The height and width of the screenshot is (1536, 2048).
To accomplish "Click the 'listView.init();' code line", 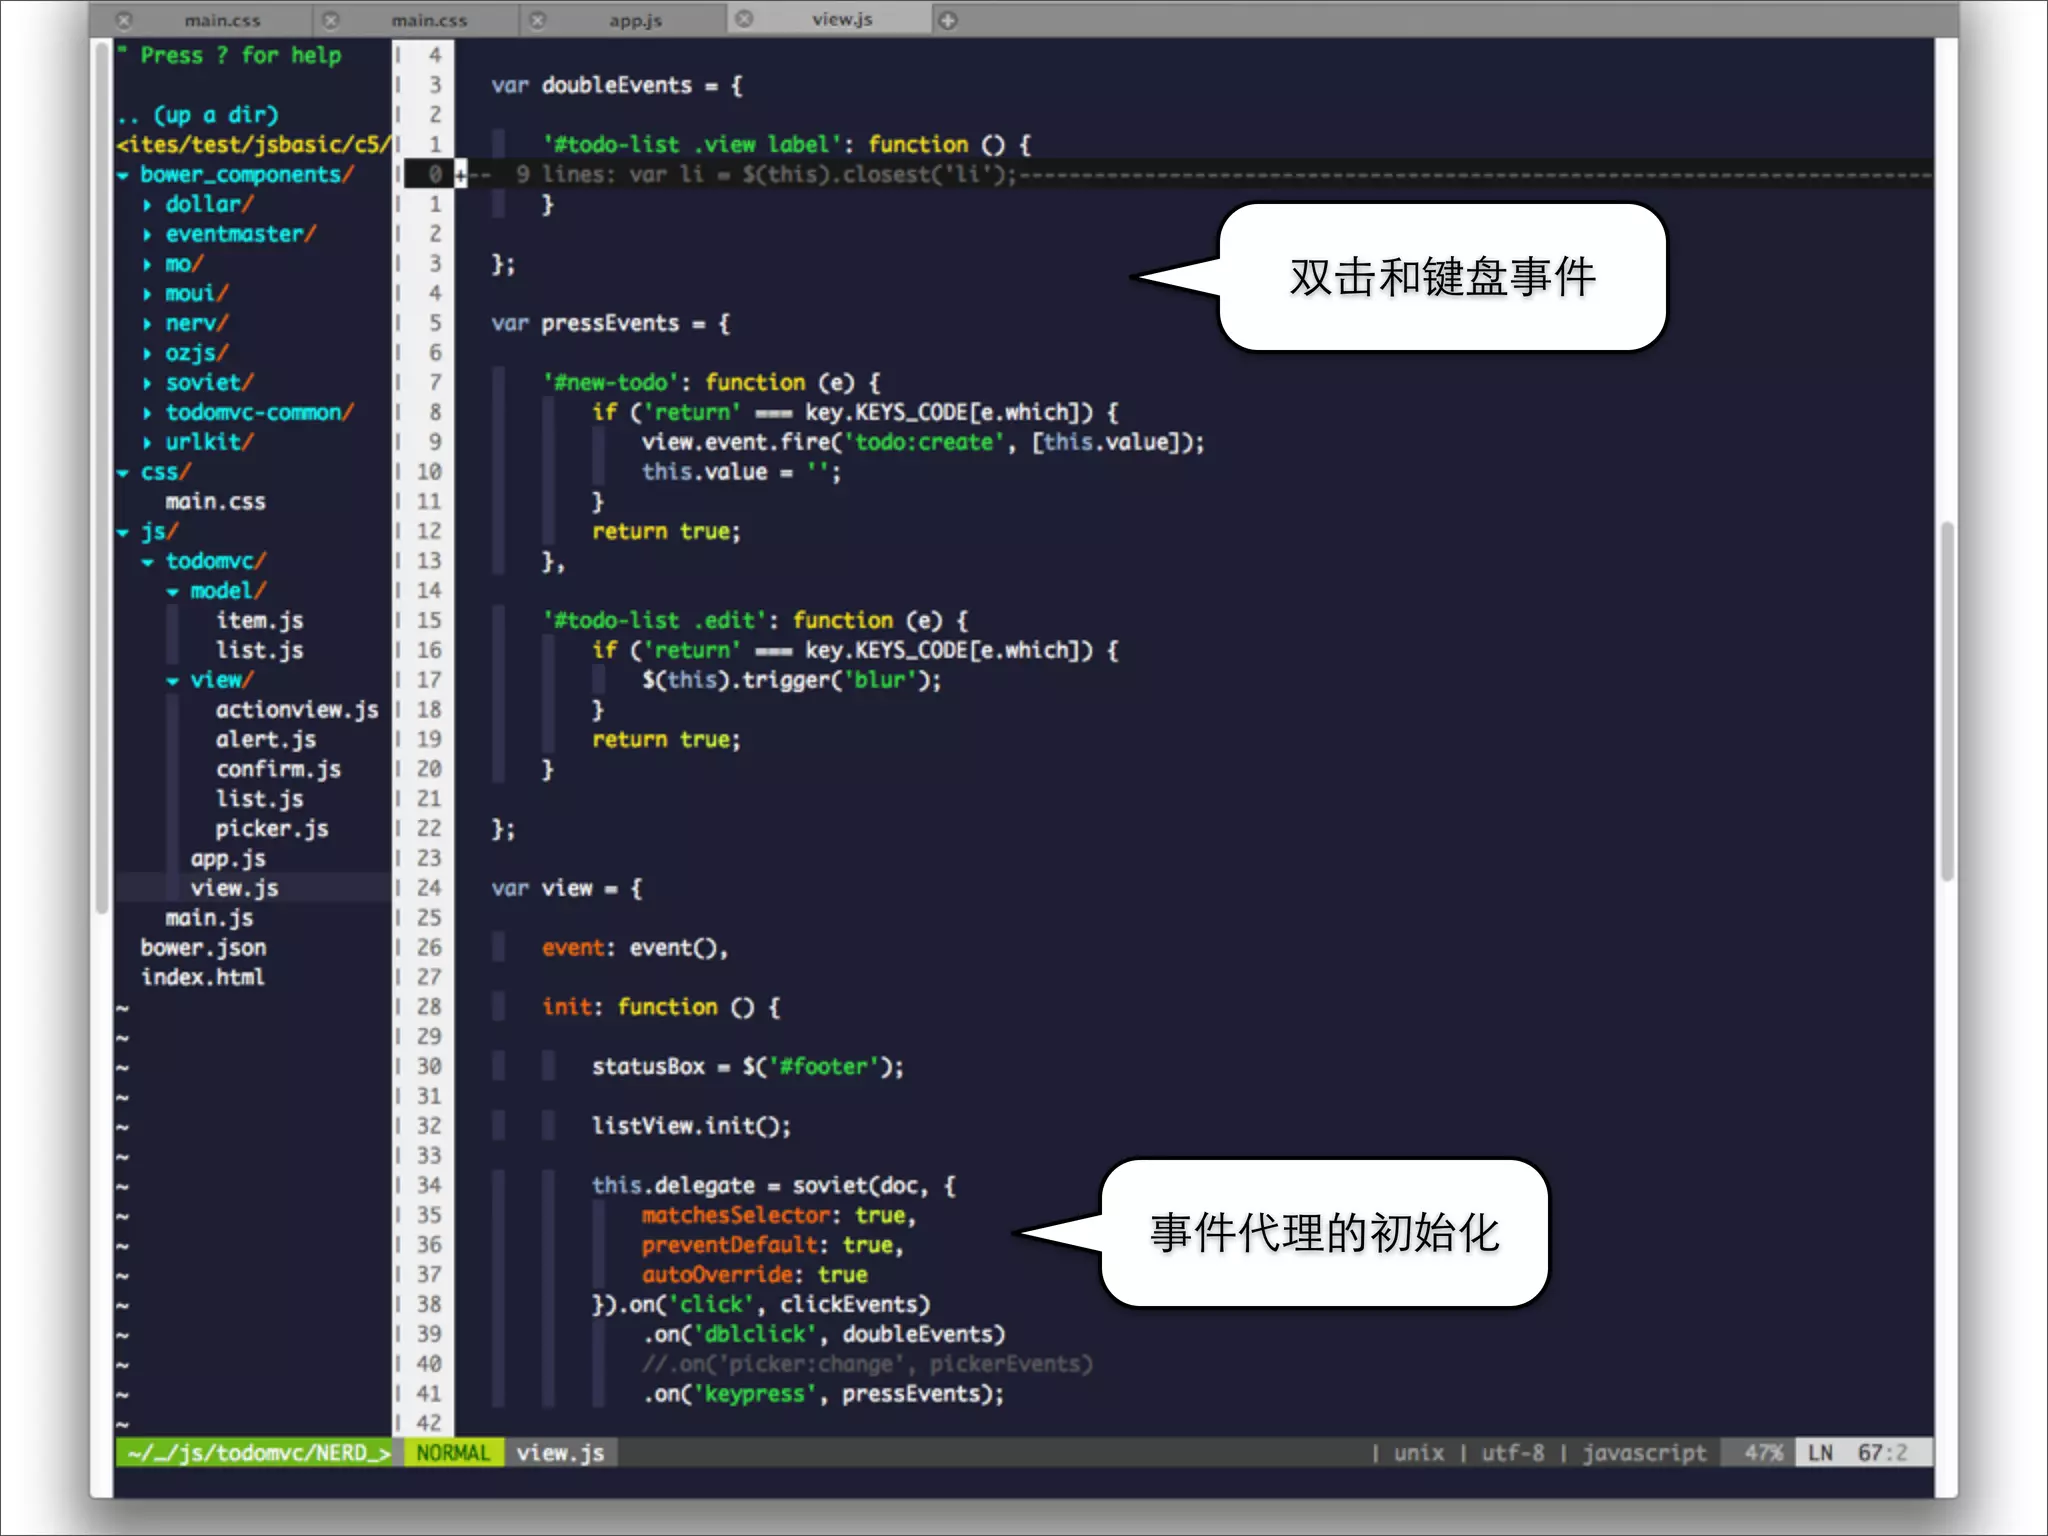I will pyautogui.click(x=691, y=1126).
